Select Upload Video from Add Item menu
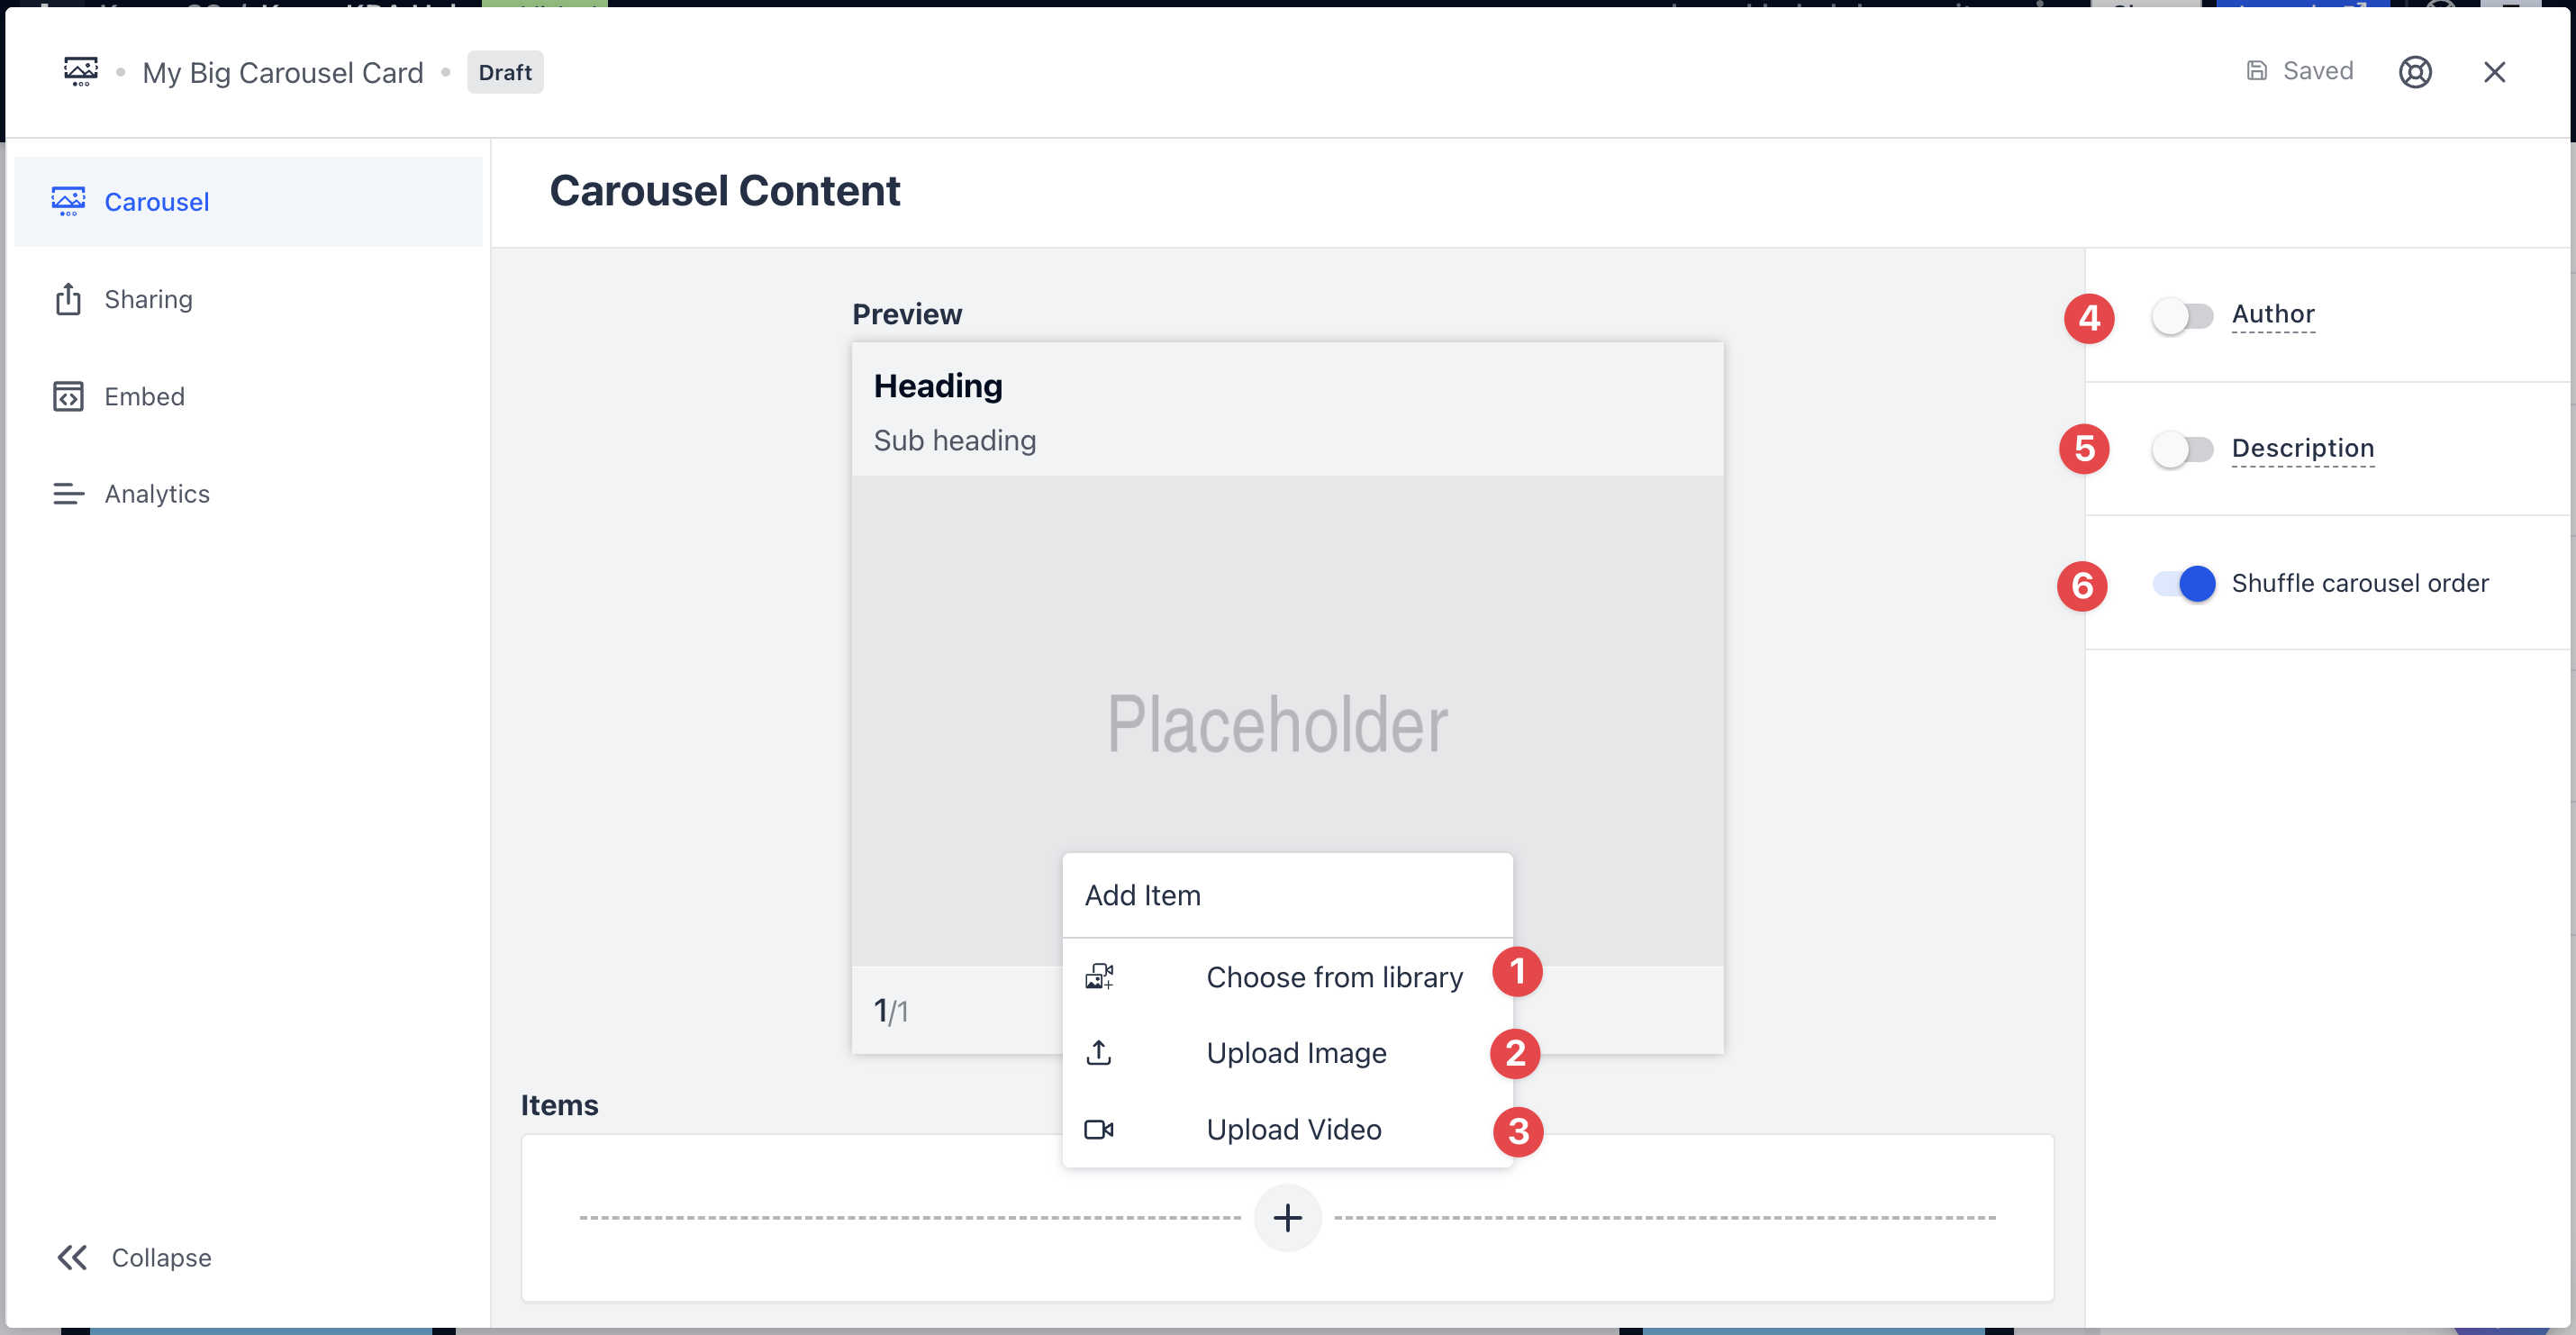The image size is (2576, 1335). pos(1293,1129)
